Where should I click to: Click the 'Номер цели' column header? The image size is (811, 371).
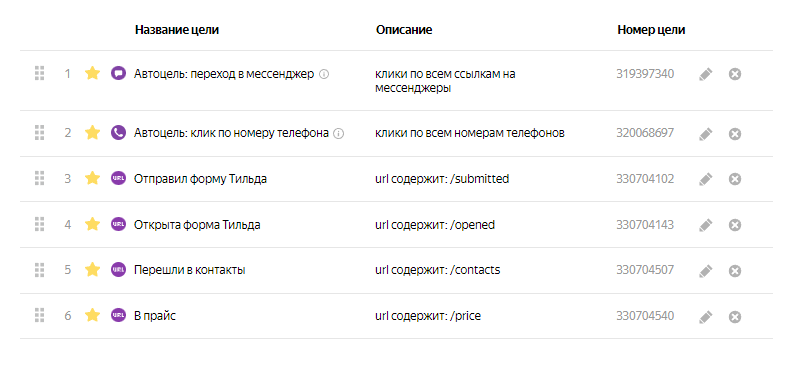click(651, 30)
